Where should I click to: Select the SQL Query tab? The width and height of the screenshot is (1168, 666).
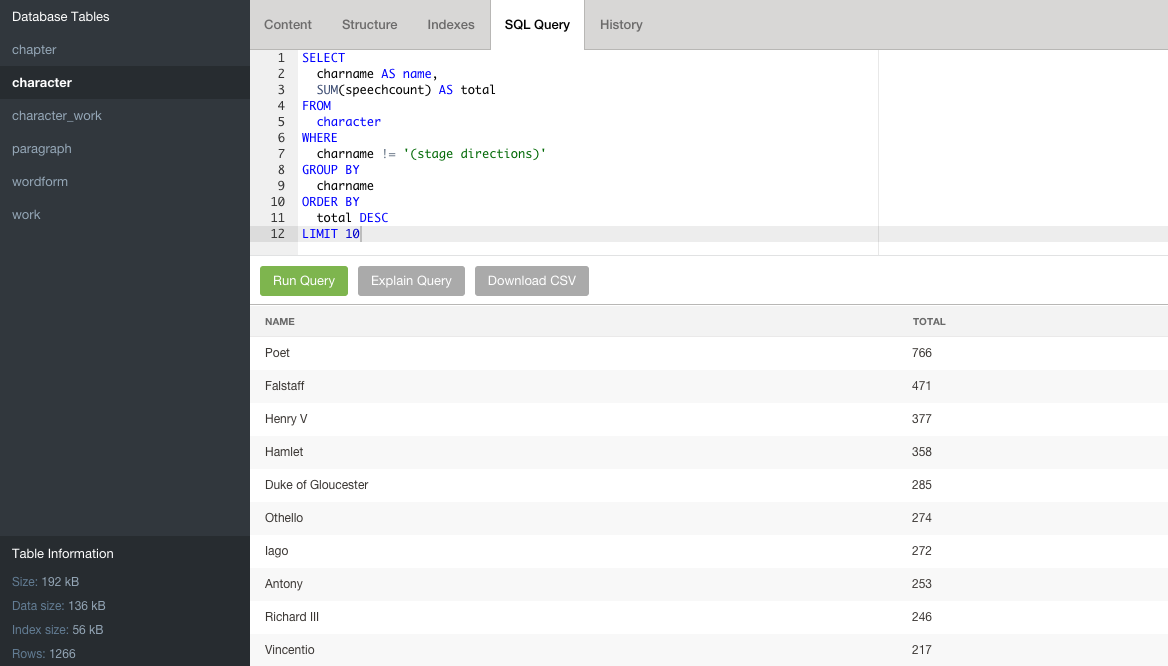coord(537,25)
